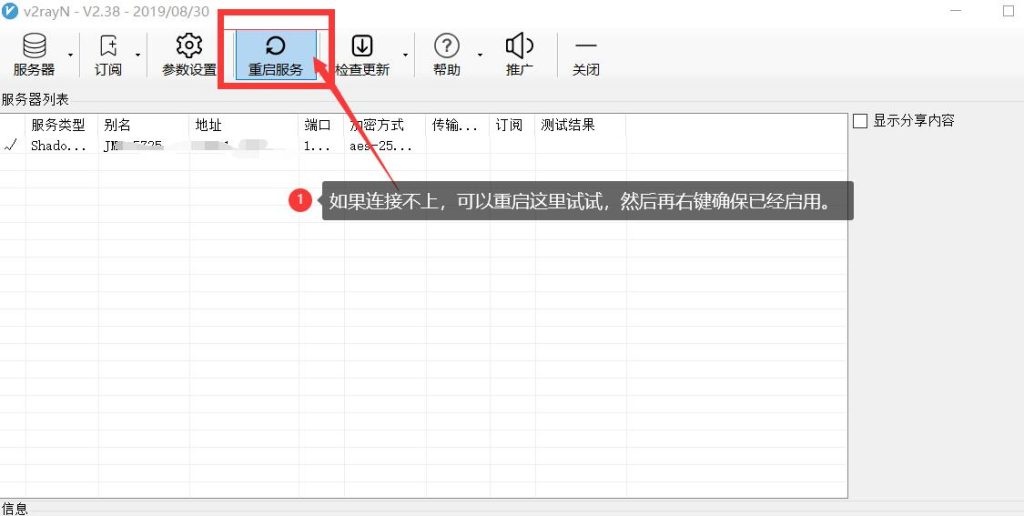This screenshot has height=516, width=1024.
Task: Sort by 地址 column header
Action: tap(244, 125)
